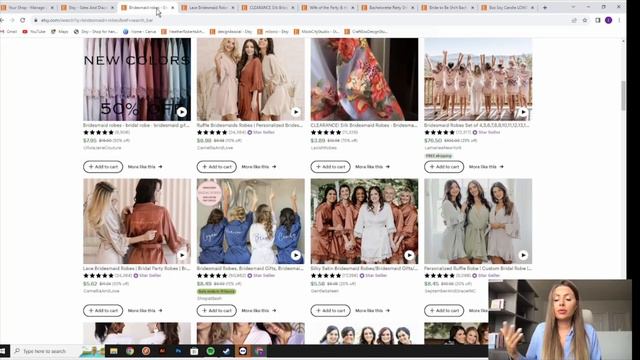Open Chrome from the taskbar
This screenshot has height=360, width=640.
pyautogui.click(x=130, y=351)
